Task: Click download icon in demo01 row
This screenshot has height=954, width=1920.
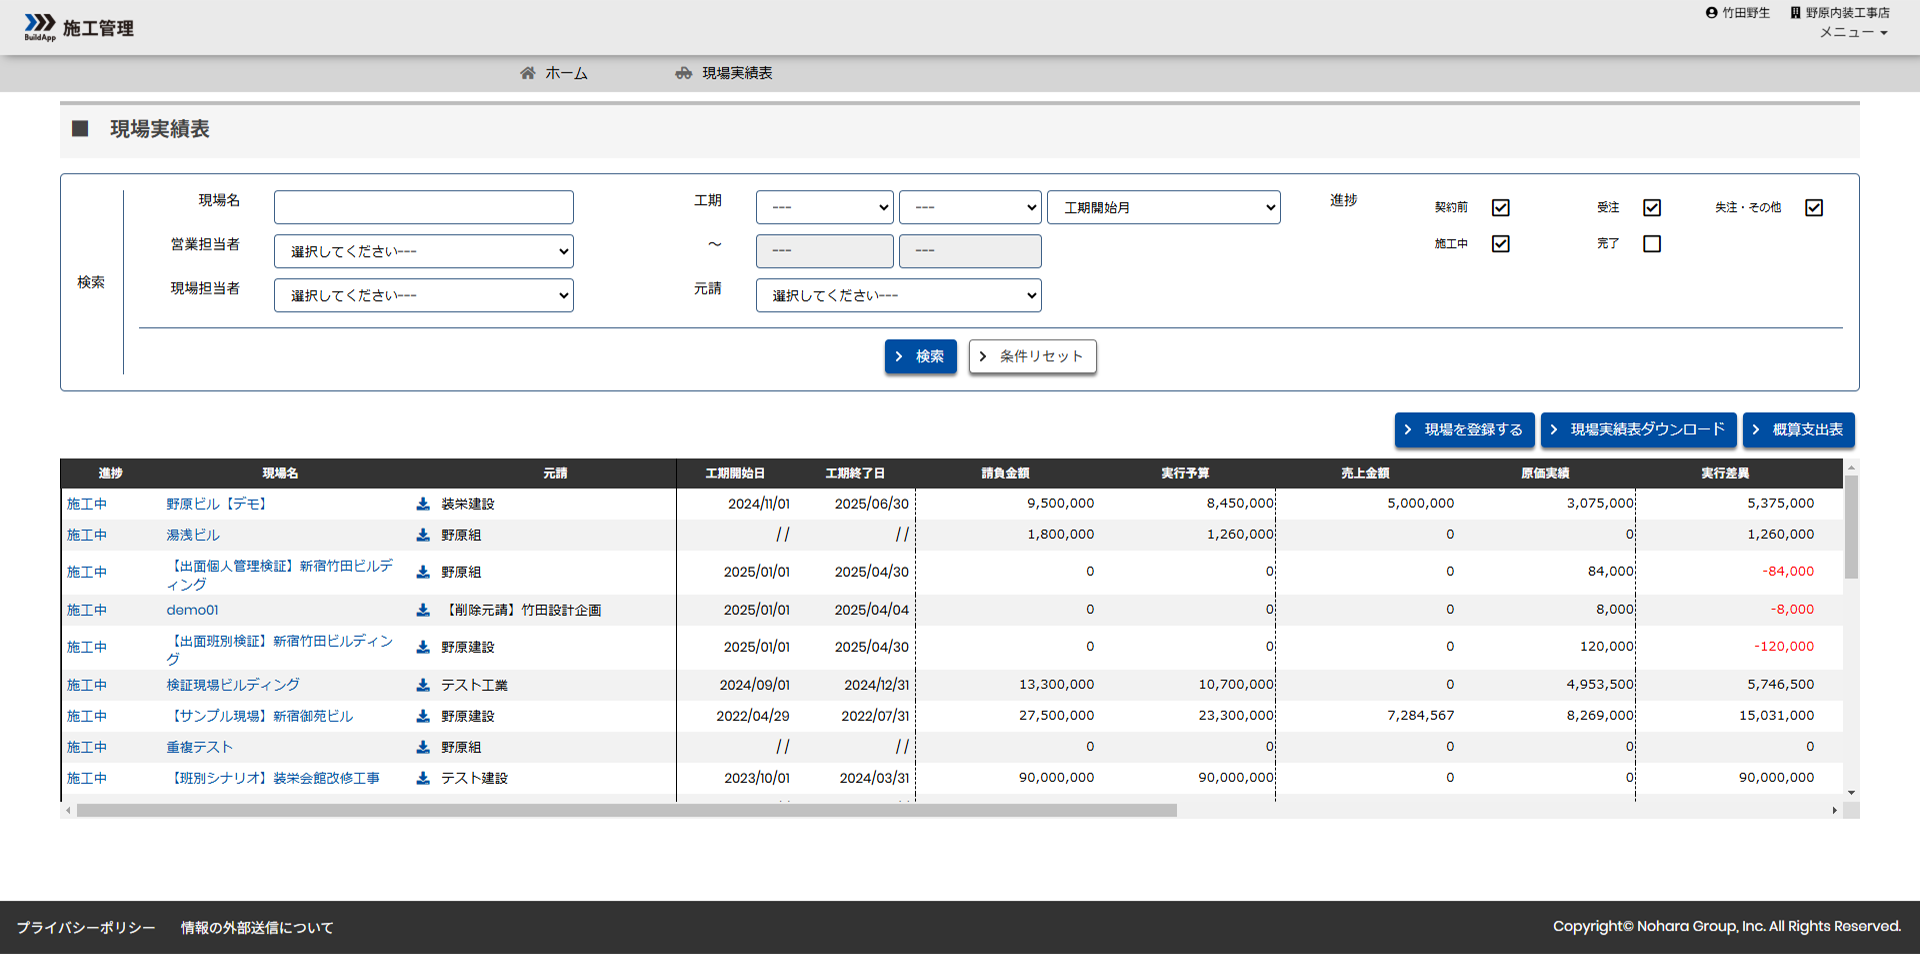Action: pos(423,610)
